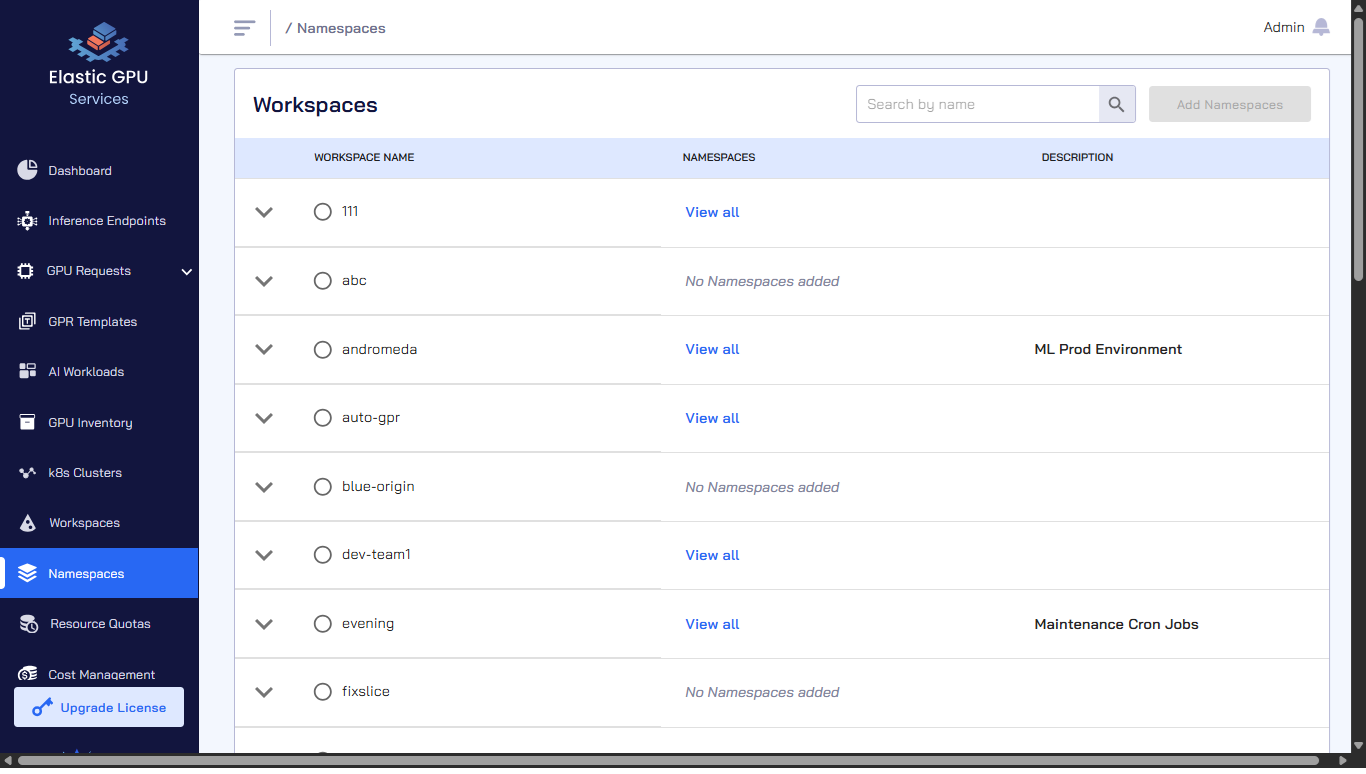Click View all for auto-gpr
The image size is (1366, 774).
(x=712, y=418)
